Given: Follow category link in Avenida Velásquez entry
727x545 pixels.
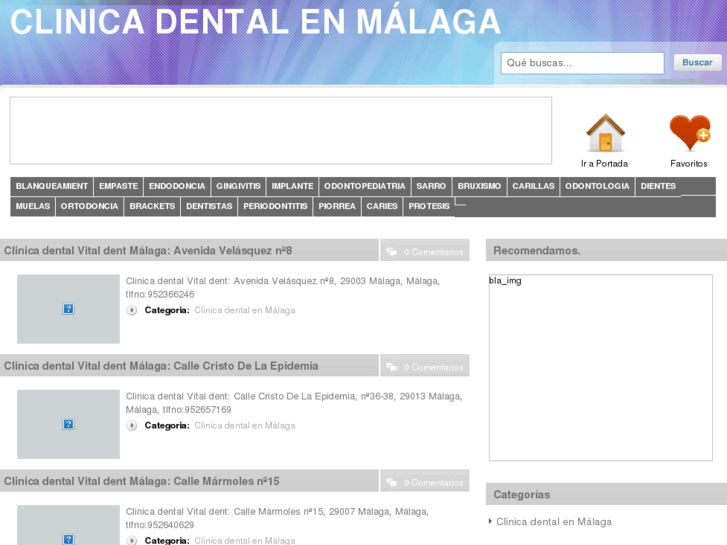Looking at the screenshot, I should pos(245,310).
